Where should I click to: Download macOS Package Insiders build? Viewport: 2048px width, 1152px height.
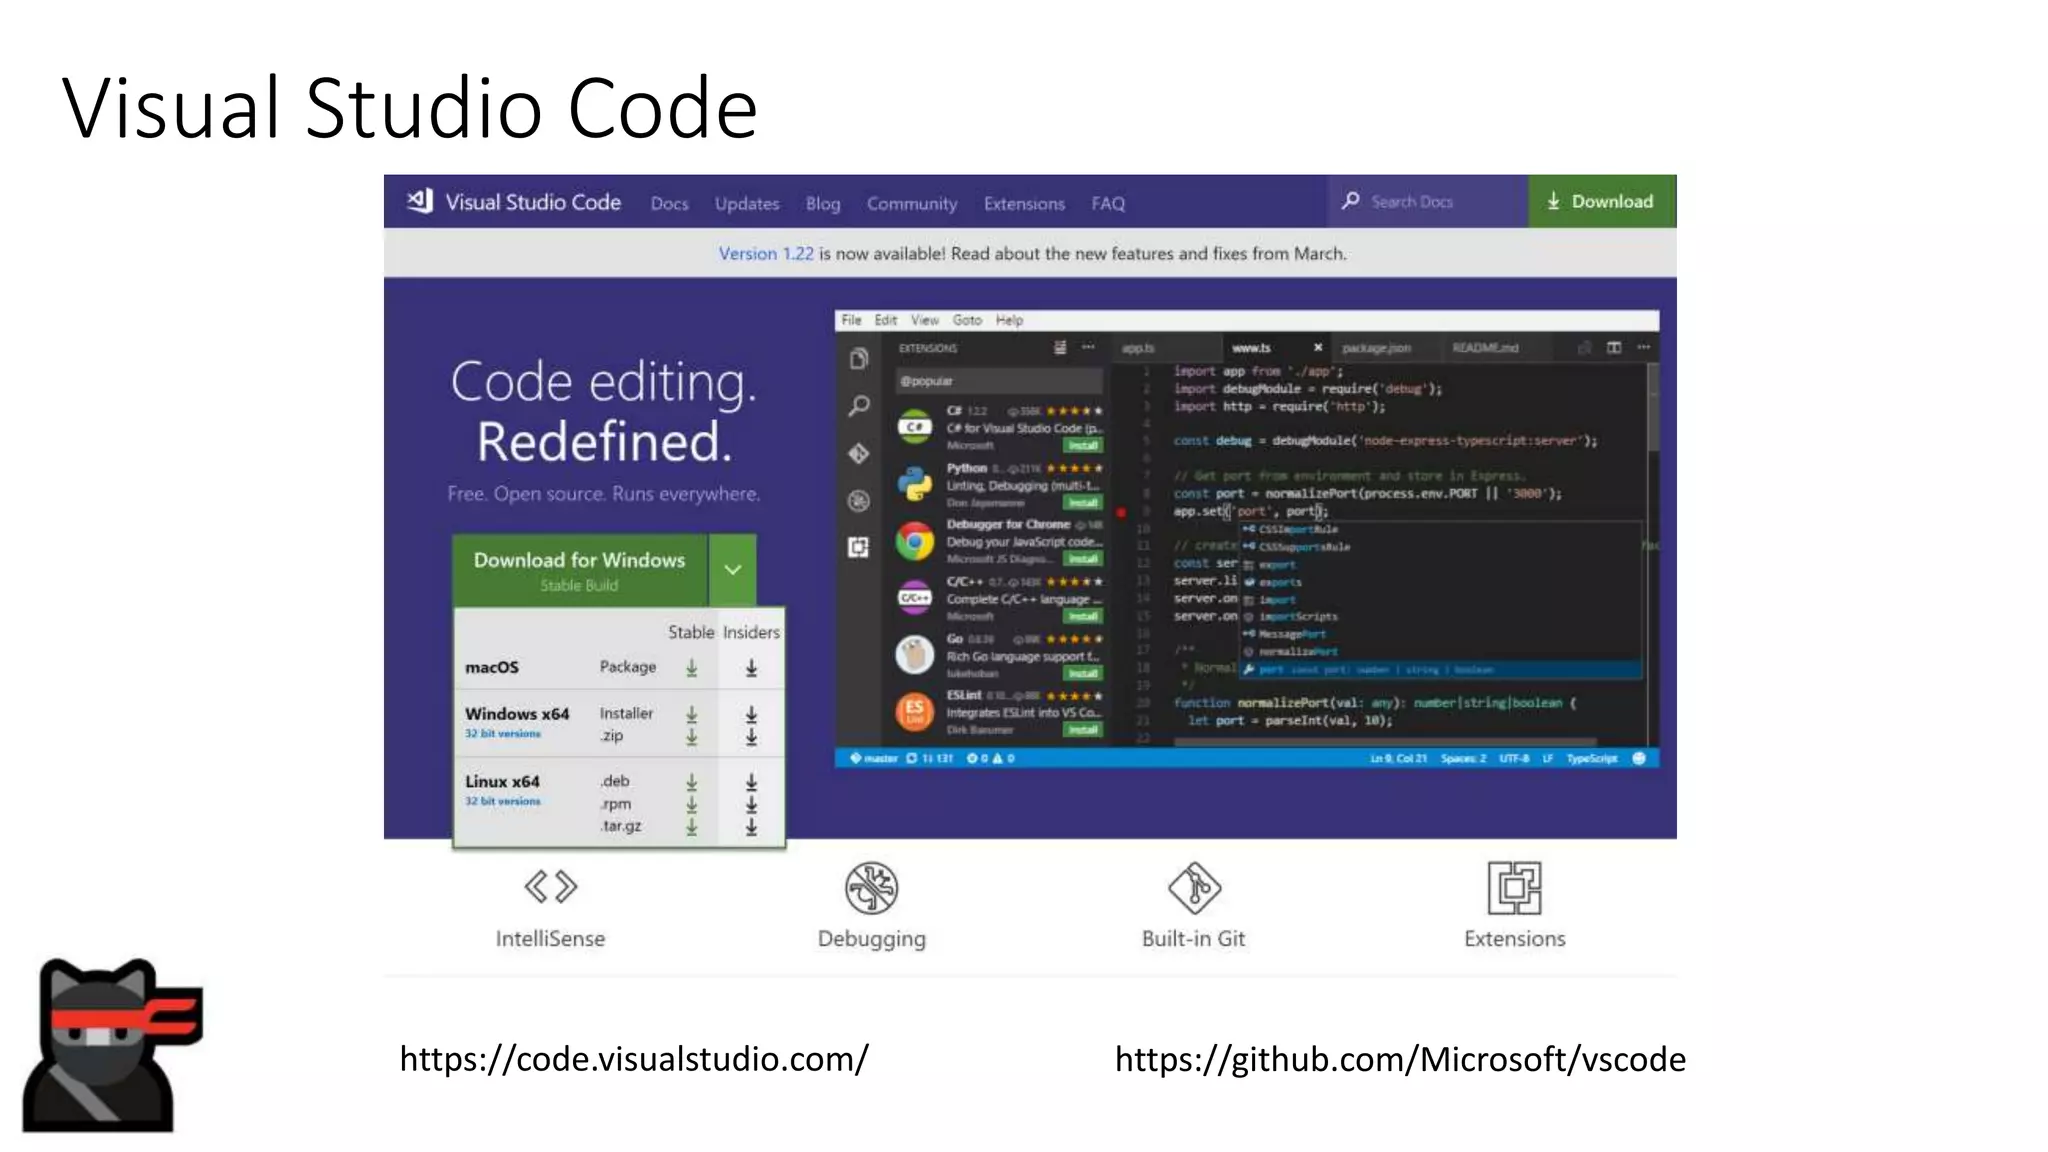751,668
